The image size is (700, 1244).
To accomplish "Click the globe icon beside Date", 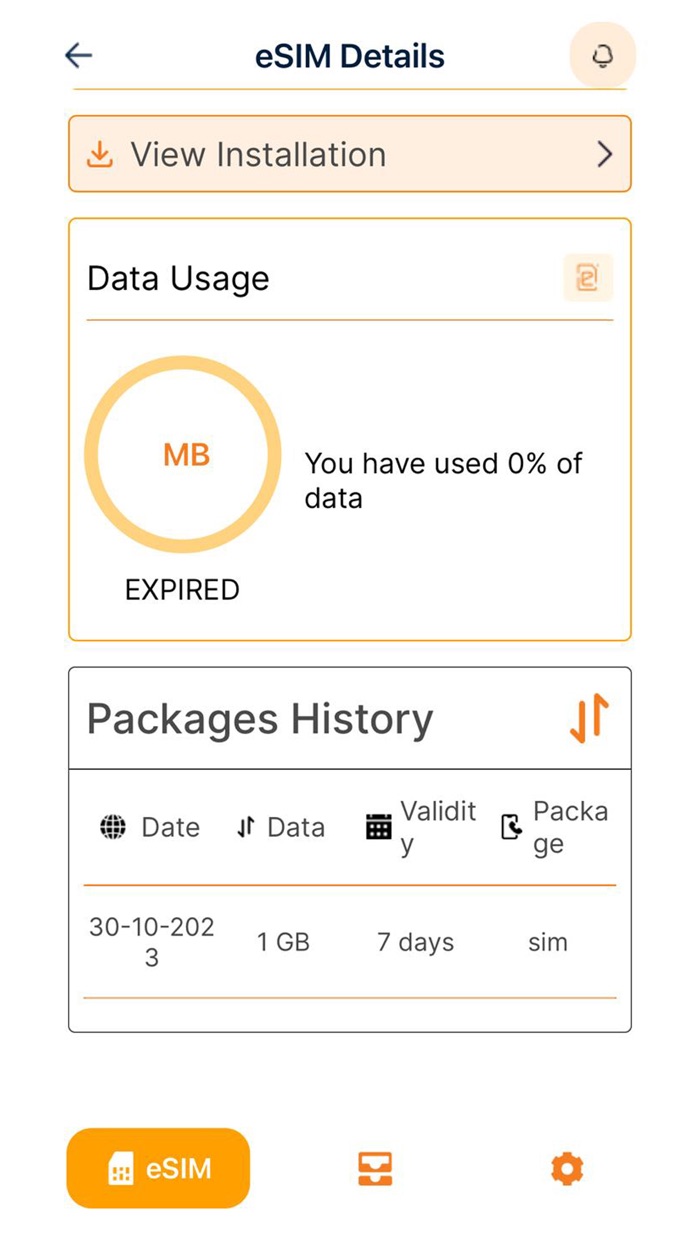I will [112, 827].
